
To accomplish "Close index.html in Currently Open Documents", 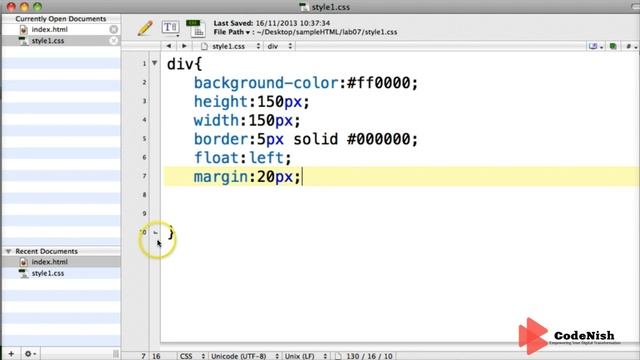I will 113,29.
